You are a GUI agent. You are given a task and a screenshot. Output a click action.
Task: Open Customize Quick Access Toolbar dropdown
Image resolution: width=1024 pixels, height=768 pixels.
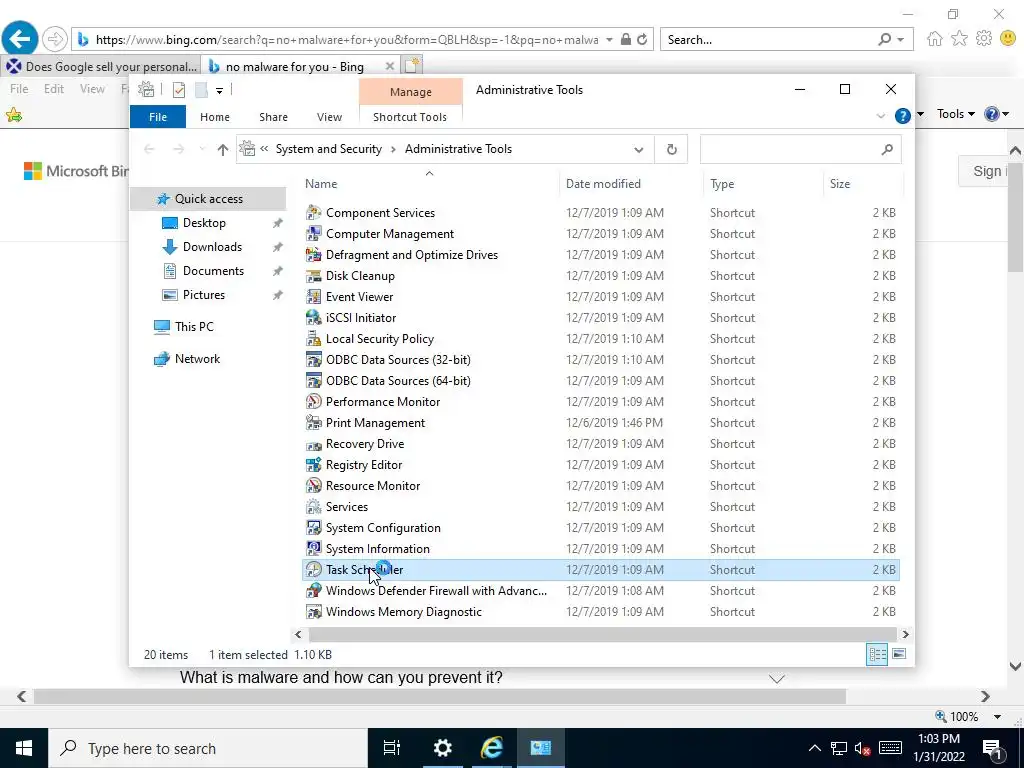pos(219,91)
